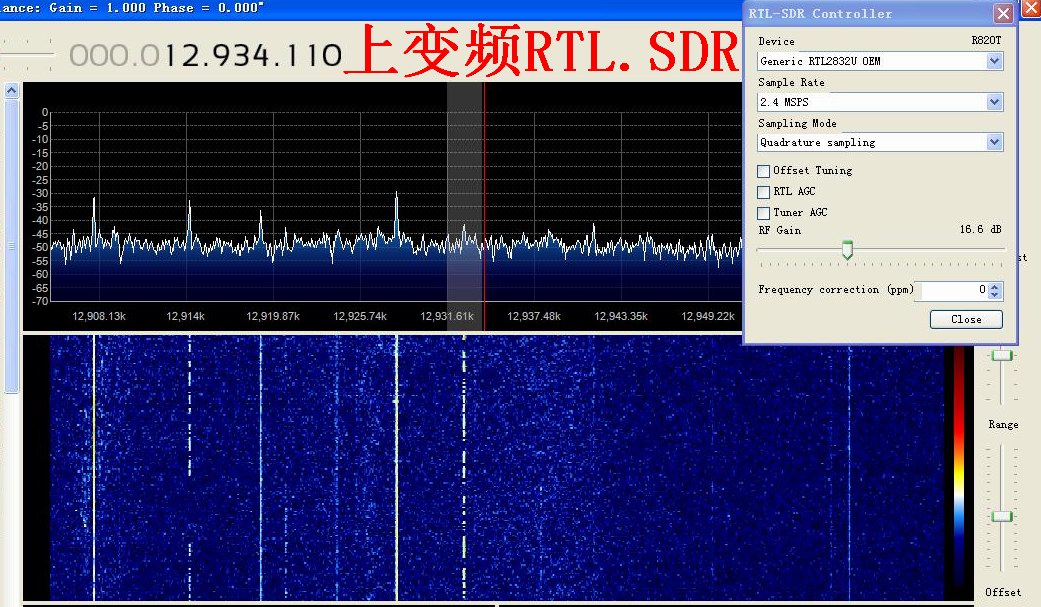The image size is (1041, 607).
Task: Increase frequency correction with the up arrow
Action: pos(995,286)
